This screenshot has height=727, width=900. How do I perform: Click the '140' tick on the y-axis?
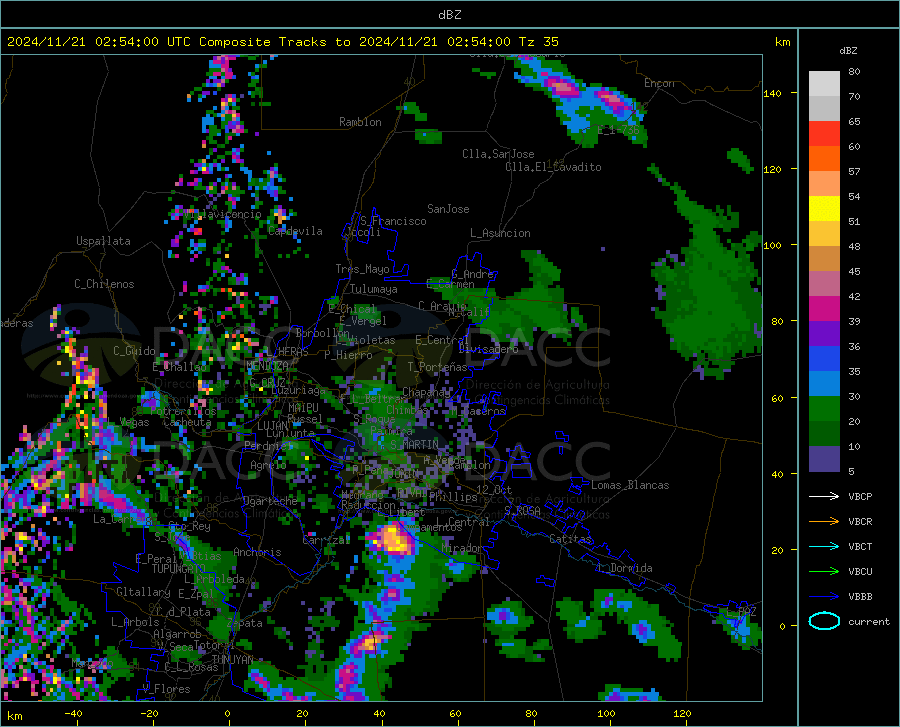[x=772, y=93]
